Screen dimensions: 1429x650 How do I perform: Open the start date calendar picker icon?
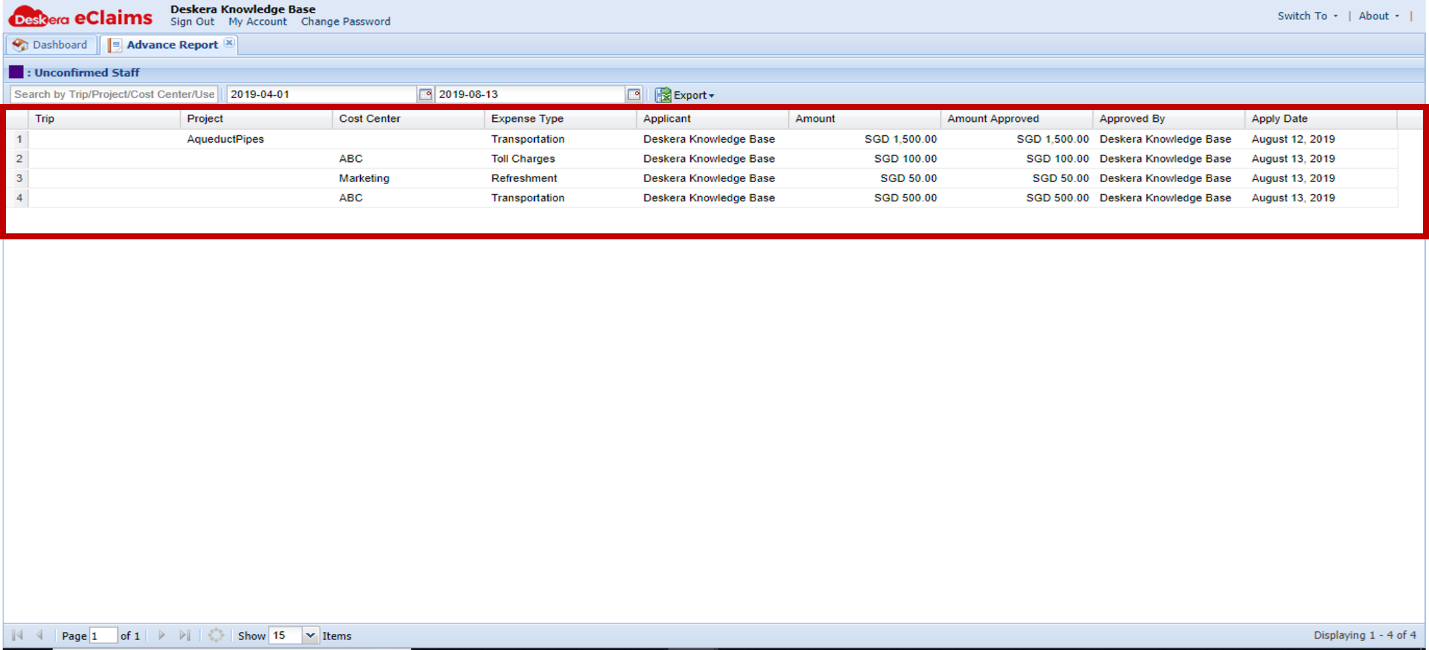tap(425, 95)
